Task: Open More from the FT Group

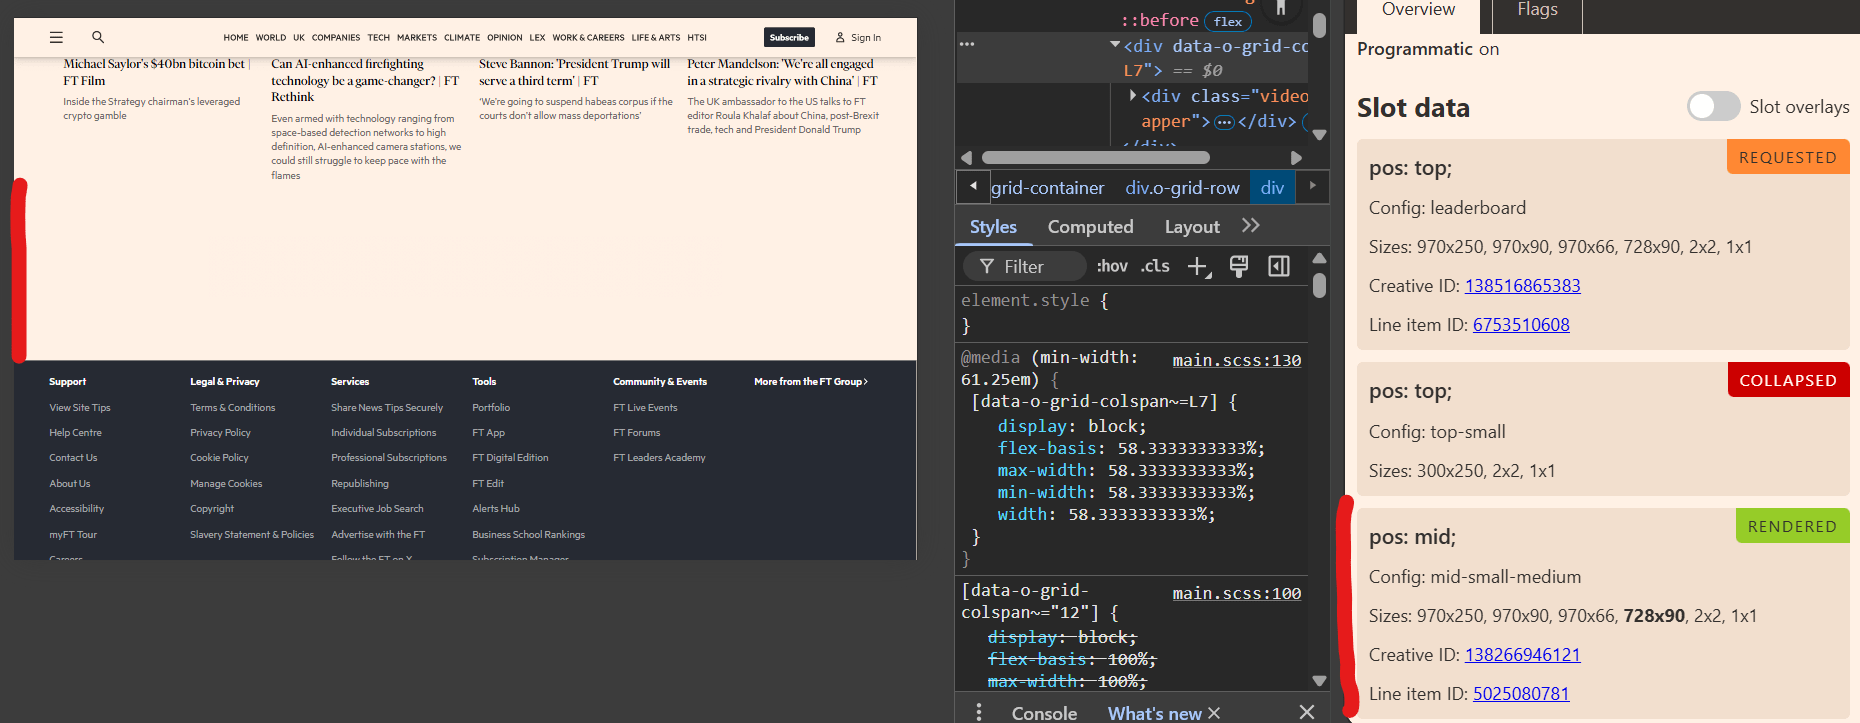Action: pos(811,382)
